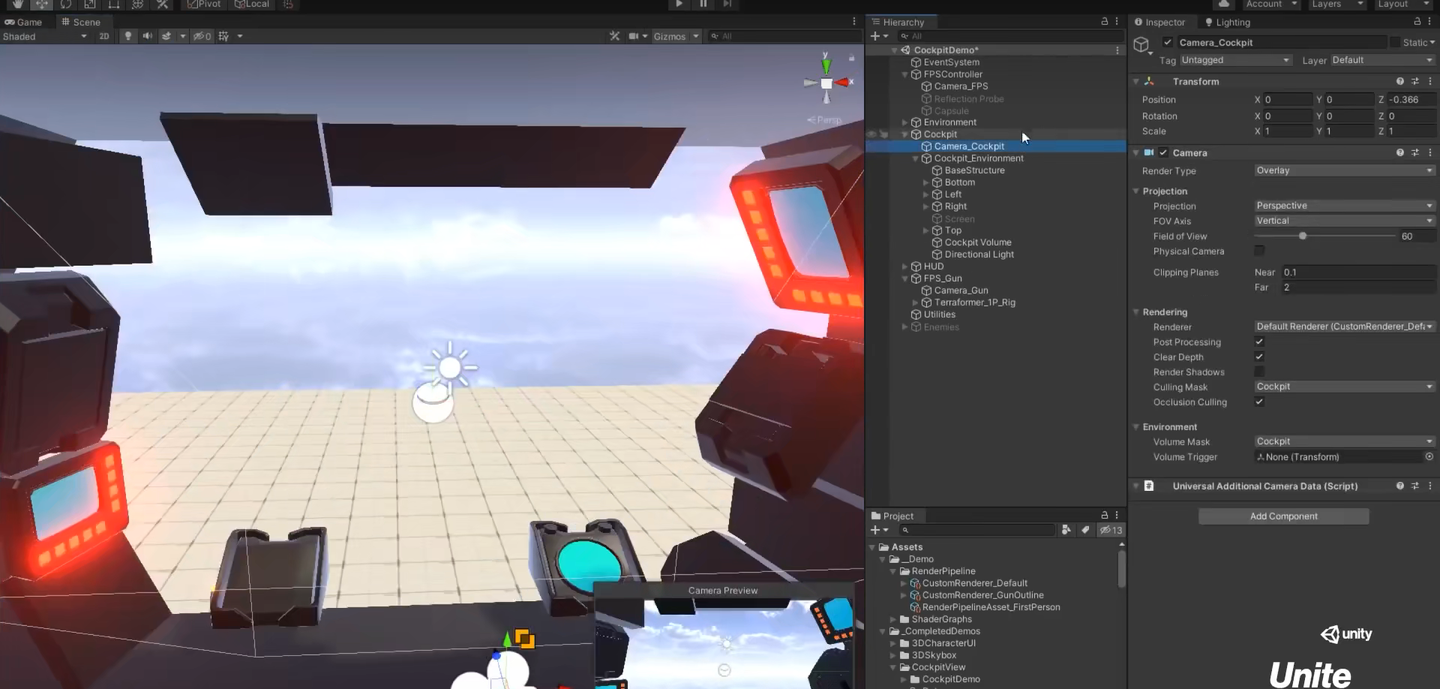
Task: Click the Pause button
Action: coord(703,4)
